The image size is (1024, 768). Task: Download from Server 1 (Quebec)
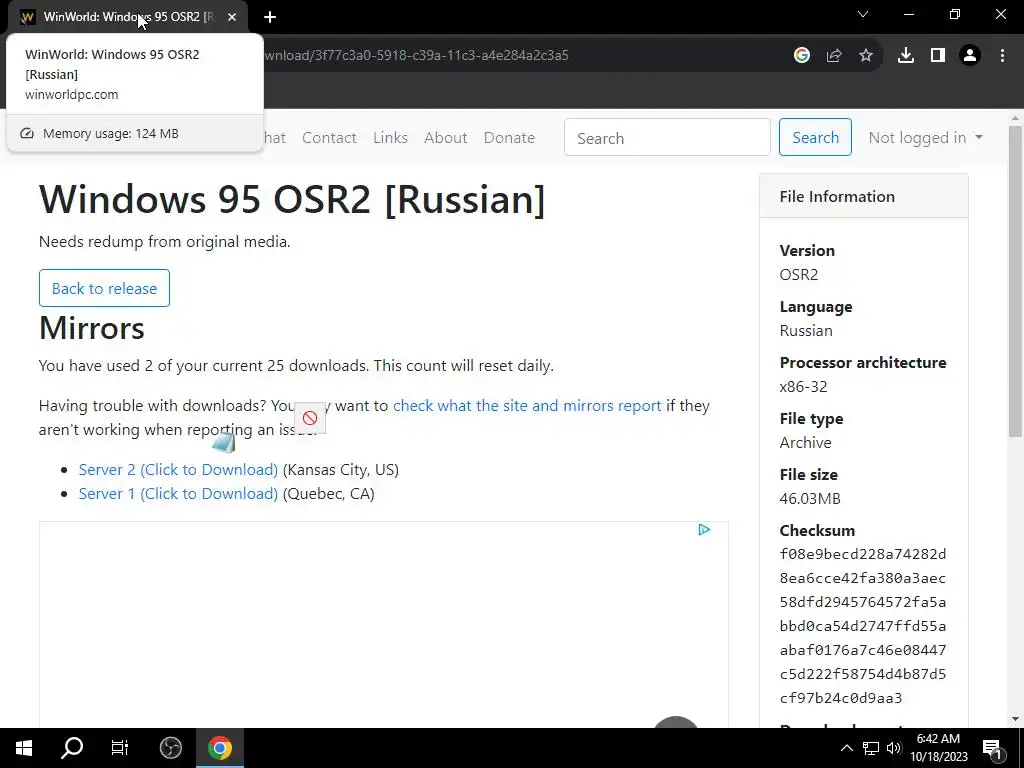coord(178,494)
